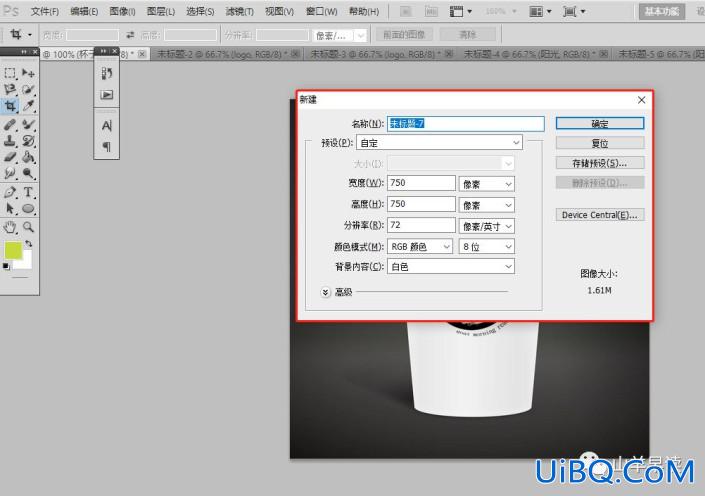Open the width unit 像素 dropdown

click(x=486, y=184)
